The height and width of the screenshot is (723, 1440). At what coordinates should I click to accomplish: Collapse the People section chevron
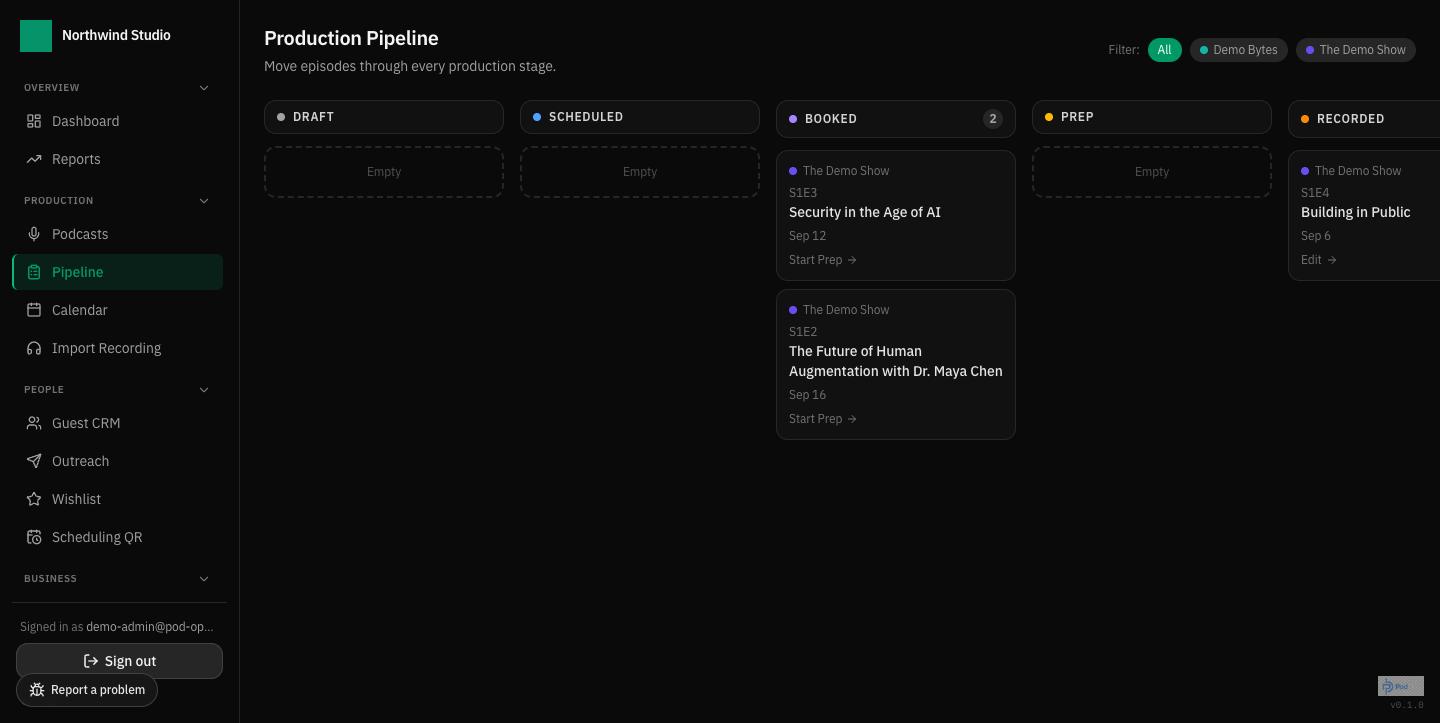[204, 390]
